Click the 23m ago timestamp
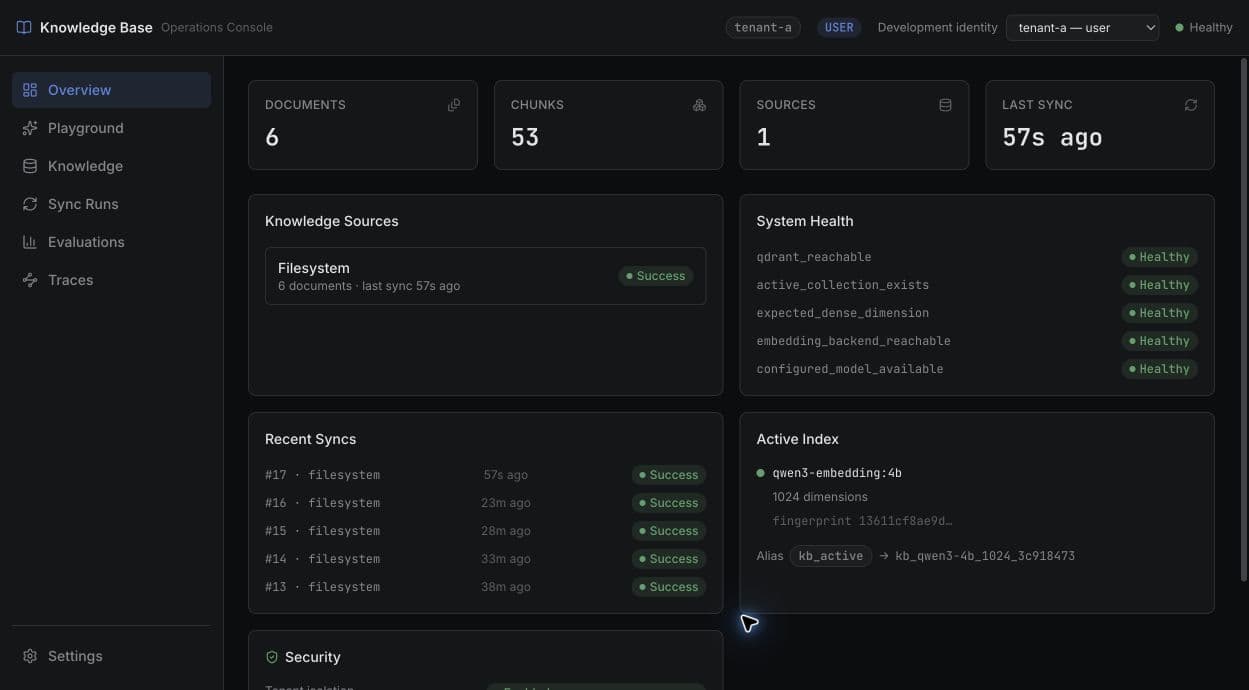 pyautogui.click(x=506, y=503)
